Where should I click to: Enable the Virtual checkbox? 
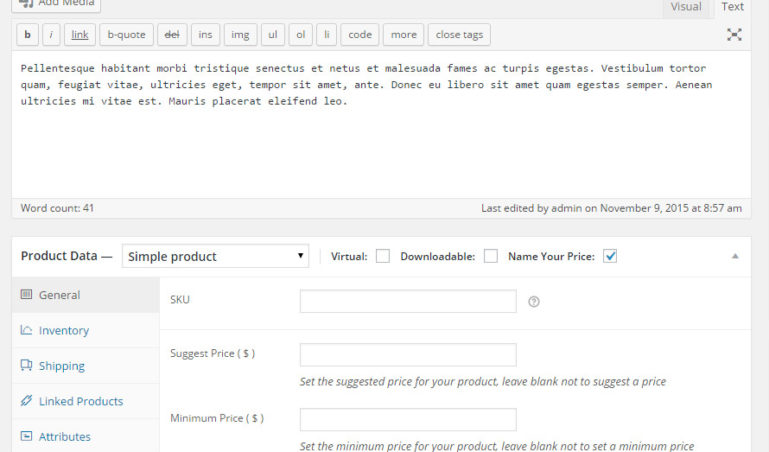click(383, 256)
